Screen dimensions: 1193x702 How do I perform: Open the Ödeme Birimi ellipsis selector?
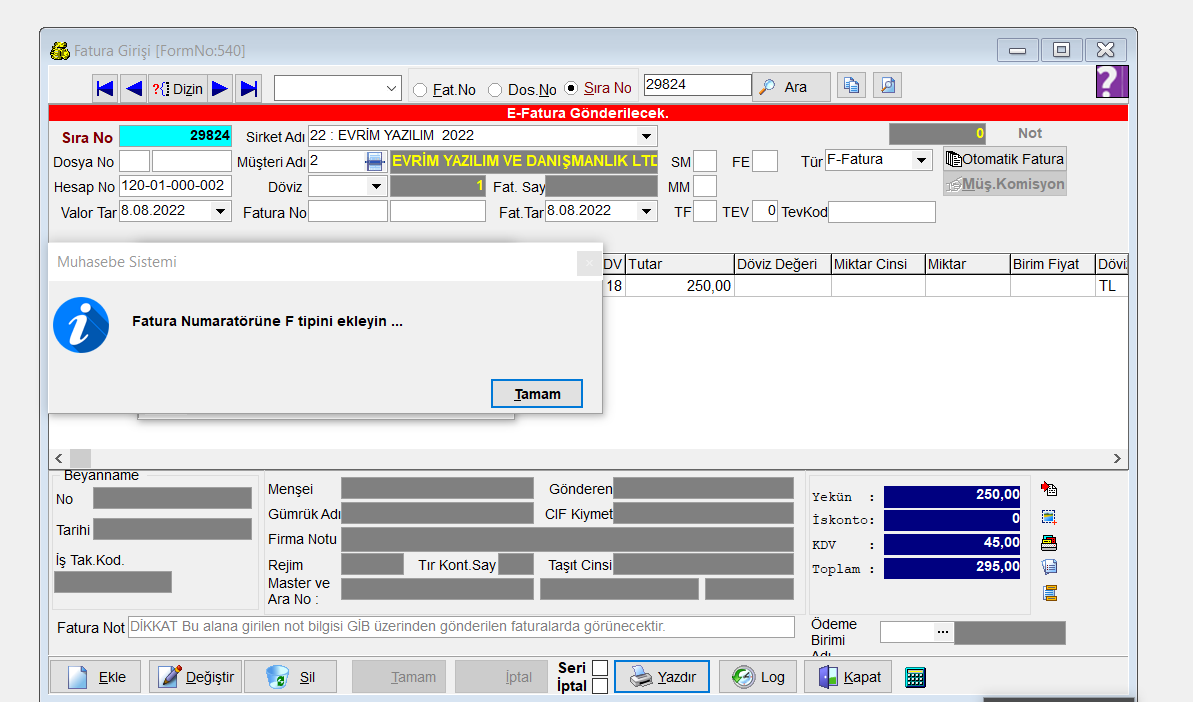943,632
